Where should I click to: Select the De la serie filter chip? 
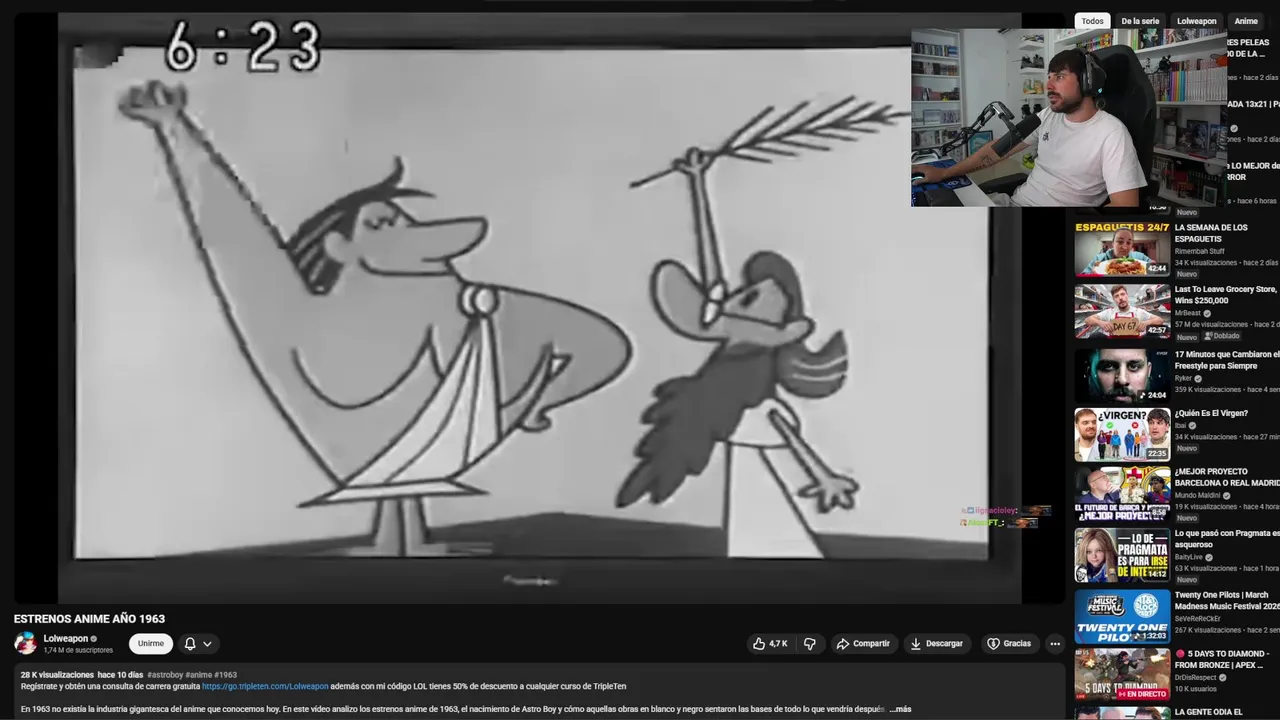click(1140, 21)
